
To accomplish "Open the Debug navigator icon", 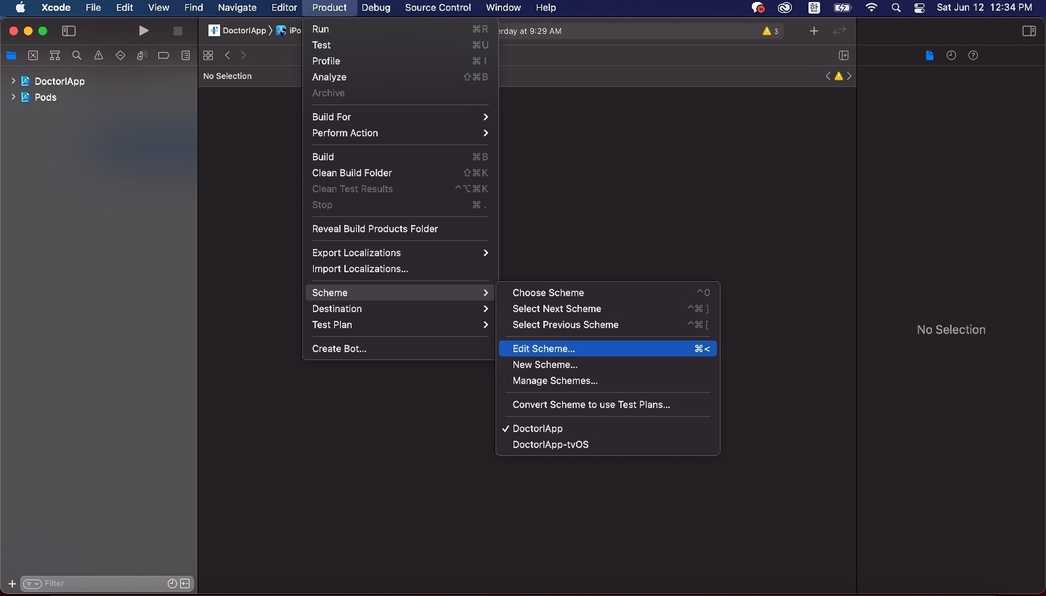I will (x=141, y=55).
